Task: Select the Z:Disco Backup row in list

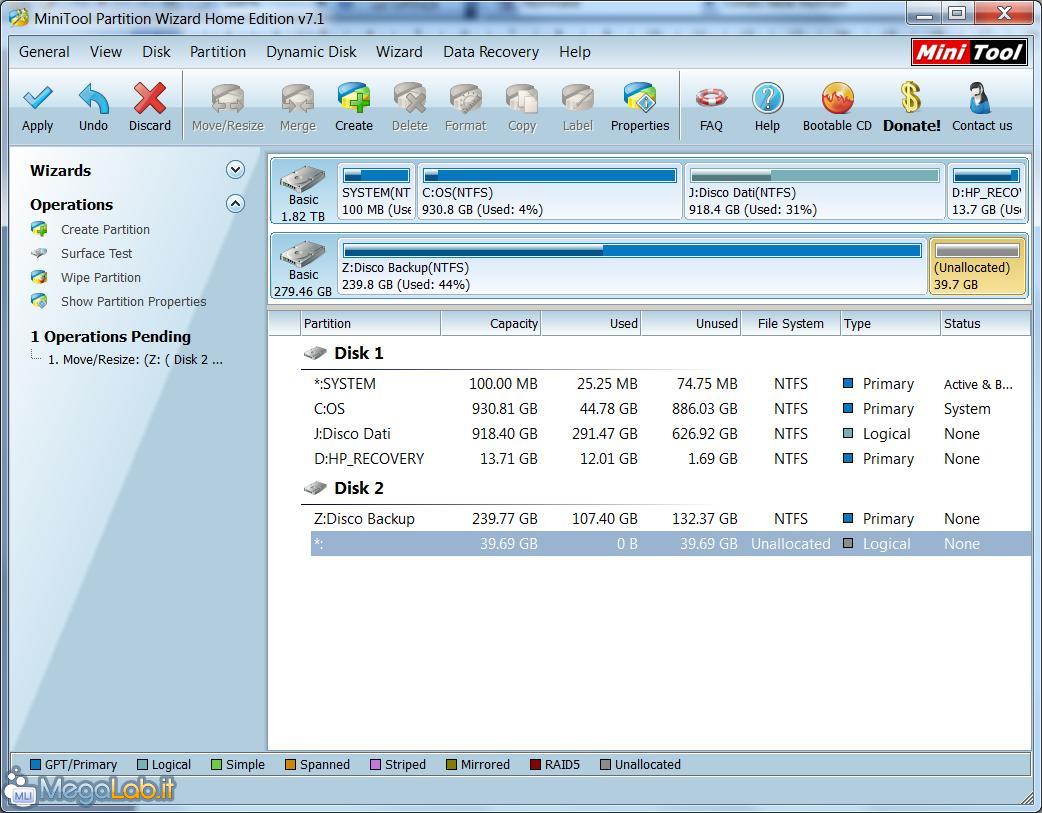Action: (671, 519)
